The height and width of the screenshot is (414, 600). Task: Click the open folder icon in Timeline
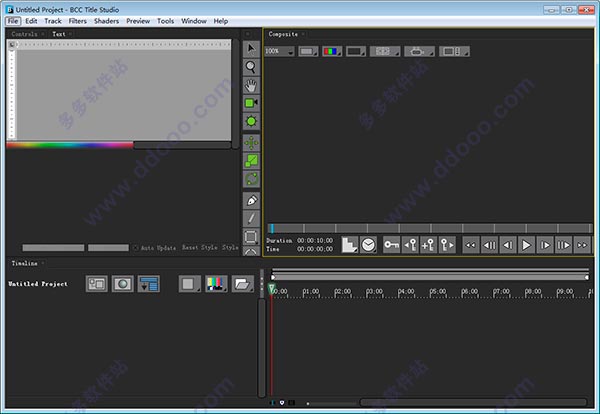click(x=243, y=284)
